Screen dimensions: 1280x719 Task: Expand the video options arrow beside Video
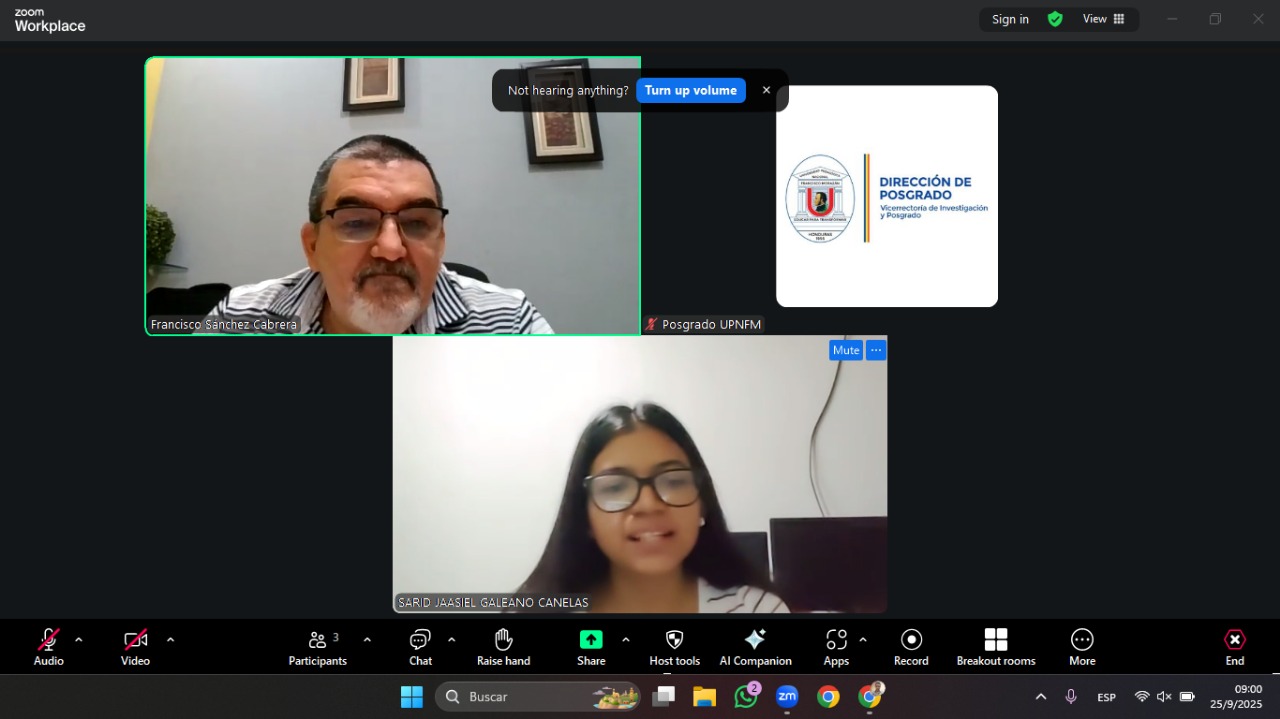coord(170,640)
